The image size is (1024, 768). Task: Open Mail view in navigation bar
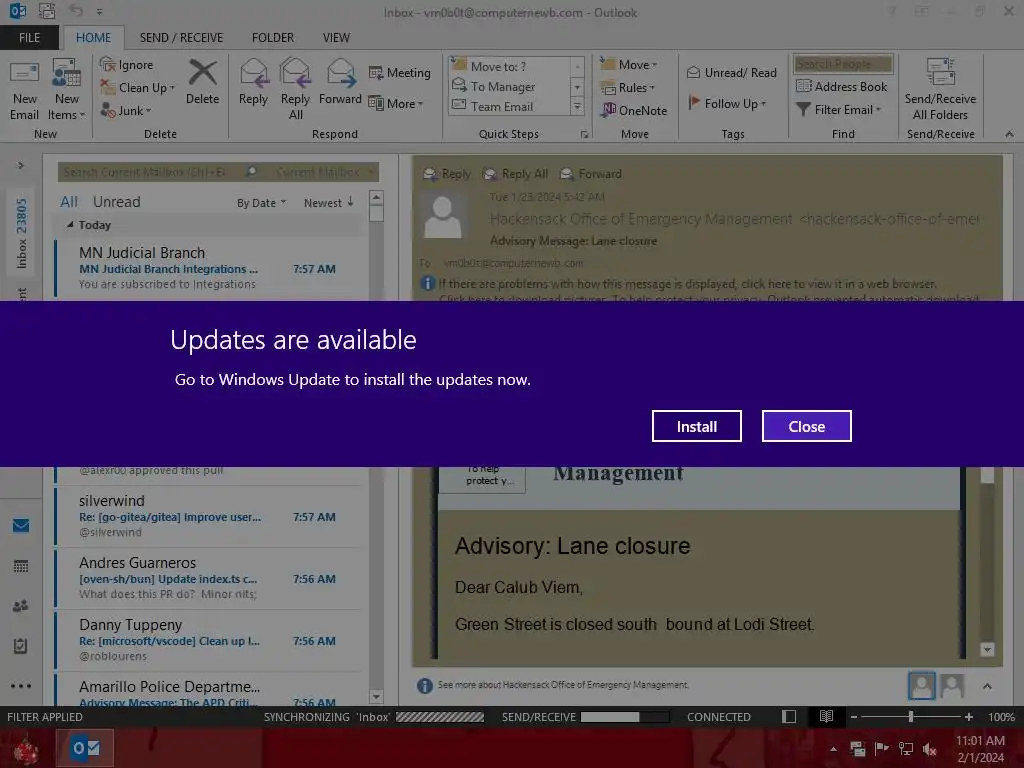(21, 526)
